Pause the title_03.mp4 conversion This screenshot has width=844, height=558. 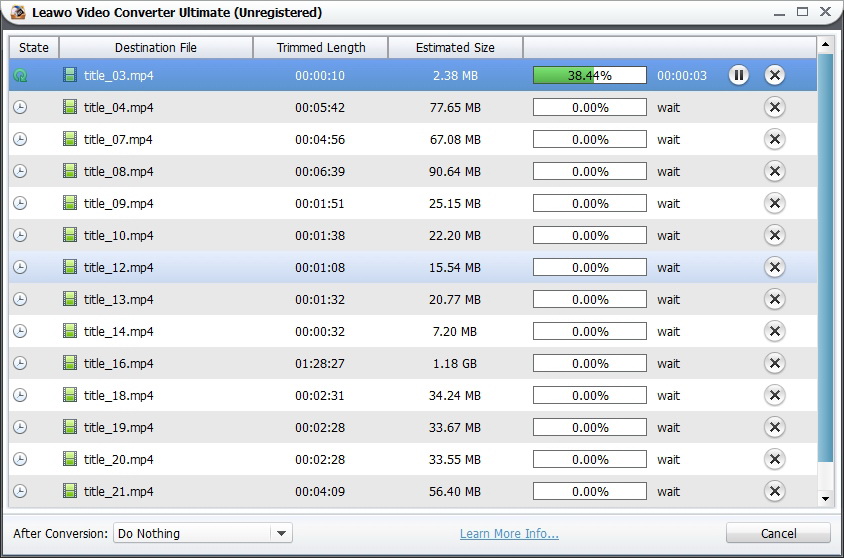pyautogui.click(x=738, y=75)
